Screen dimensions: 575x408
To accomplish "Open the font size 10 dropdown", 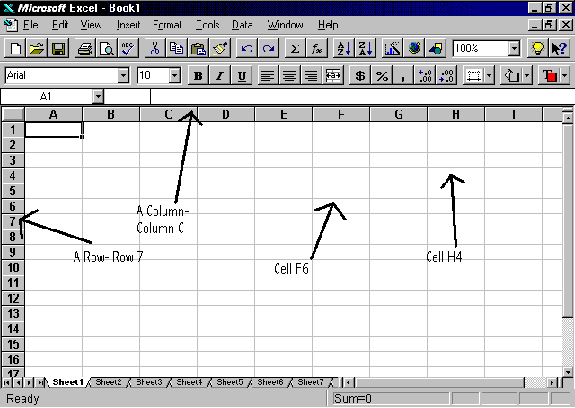I will [175, 76].
